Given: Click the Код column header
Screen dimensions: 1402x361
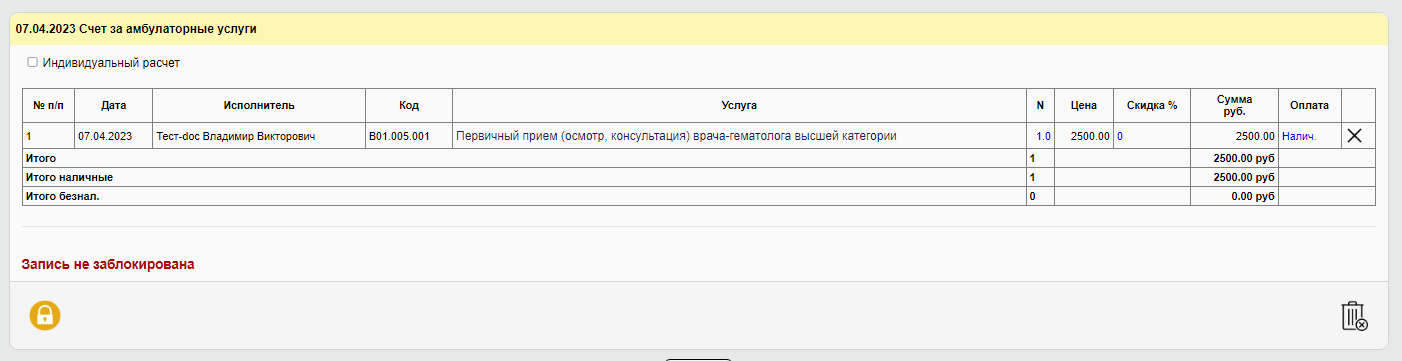Looking at the screenshot, I should pos(409,105).
